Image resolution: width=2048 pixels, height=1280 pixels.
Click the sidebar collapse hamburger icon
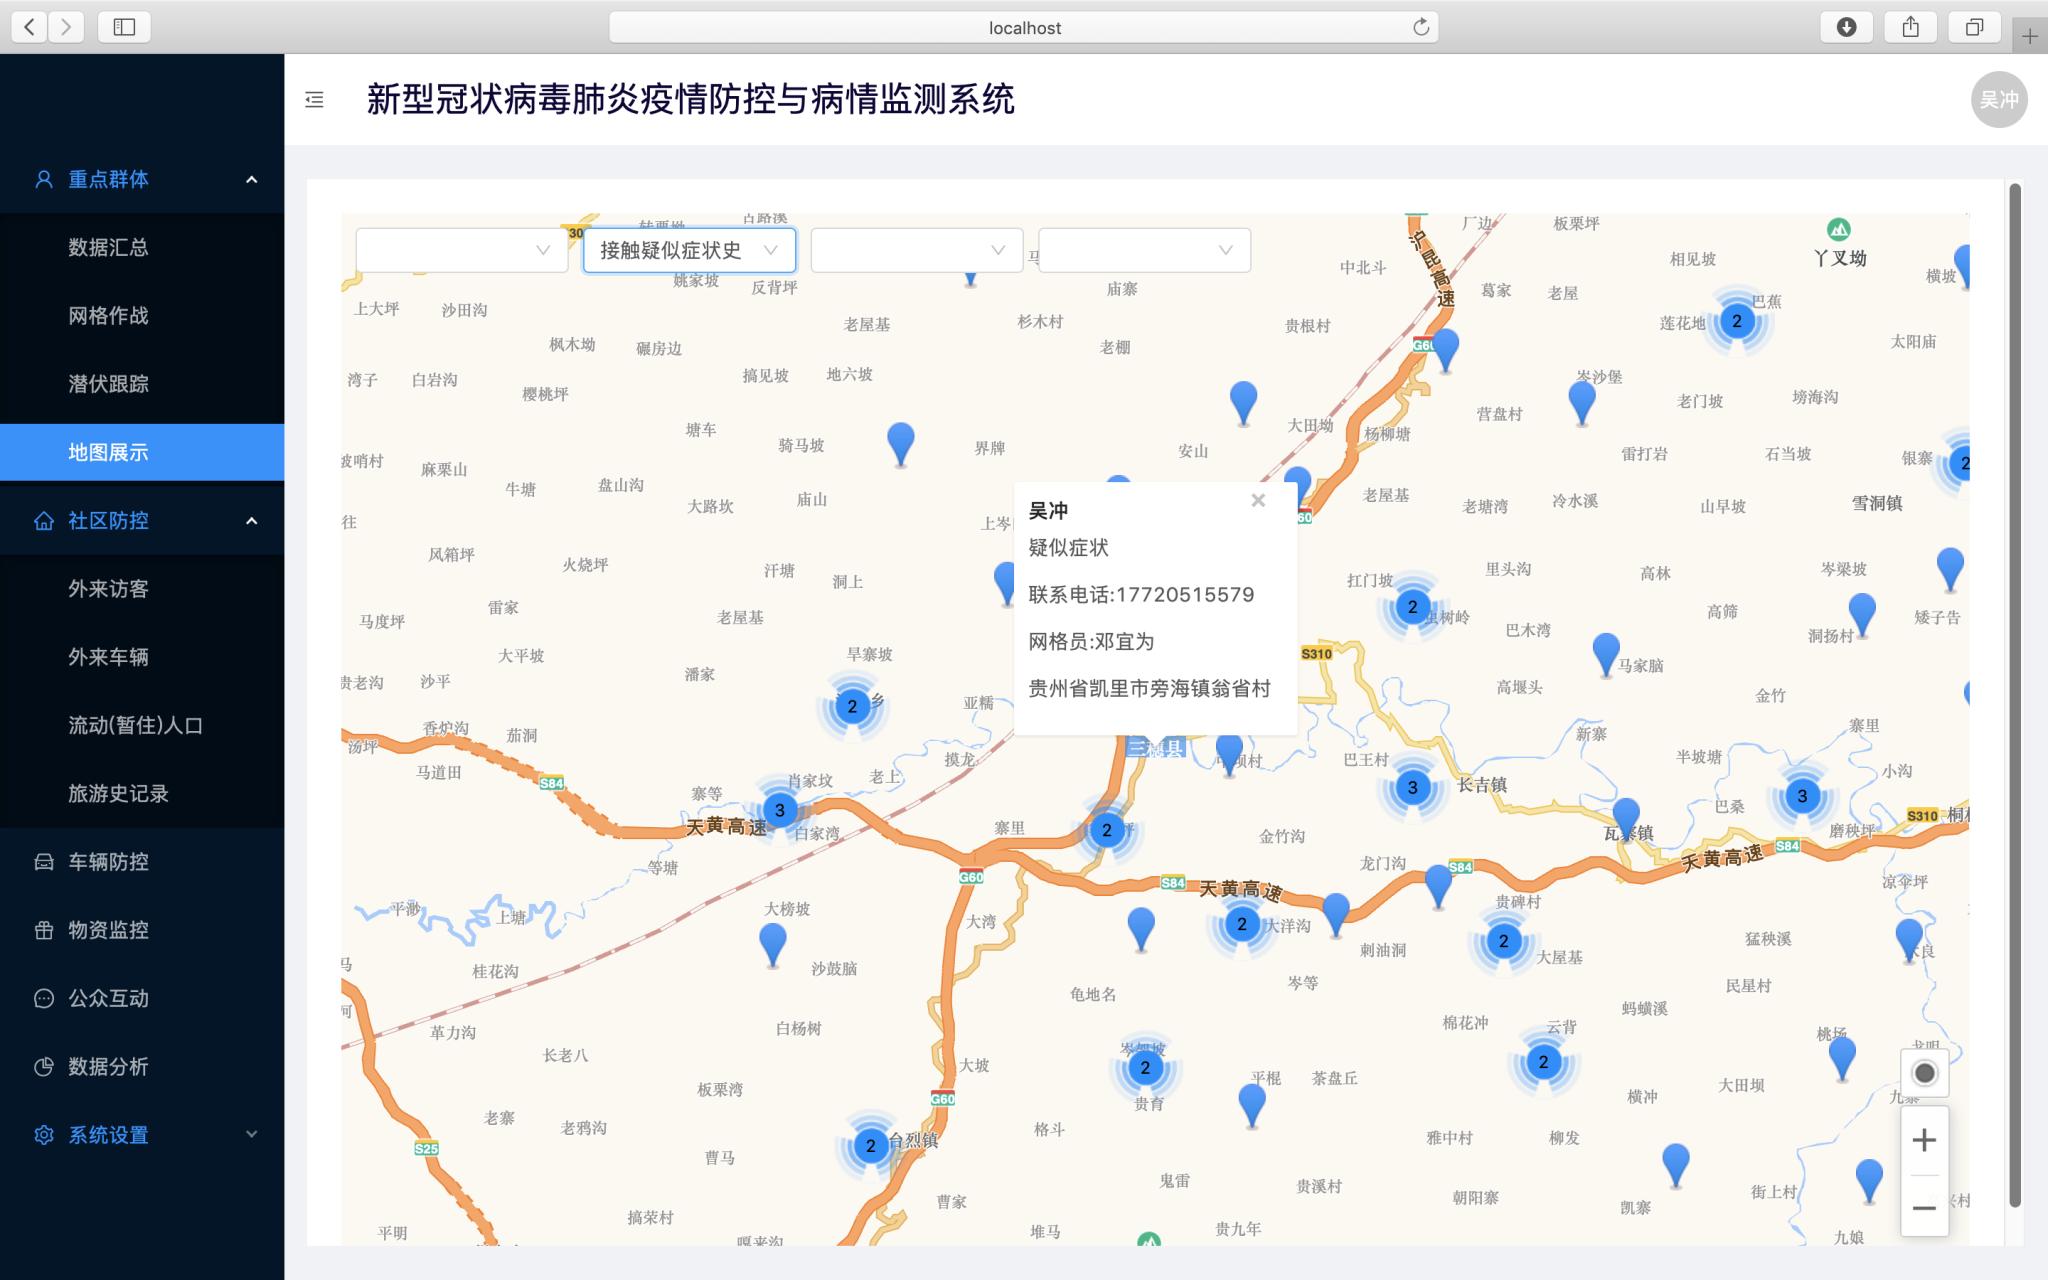pyautogui.click(x=314, y=99)
